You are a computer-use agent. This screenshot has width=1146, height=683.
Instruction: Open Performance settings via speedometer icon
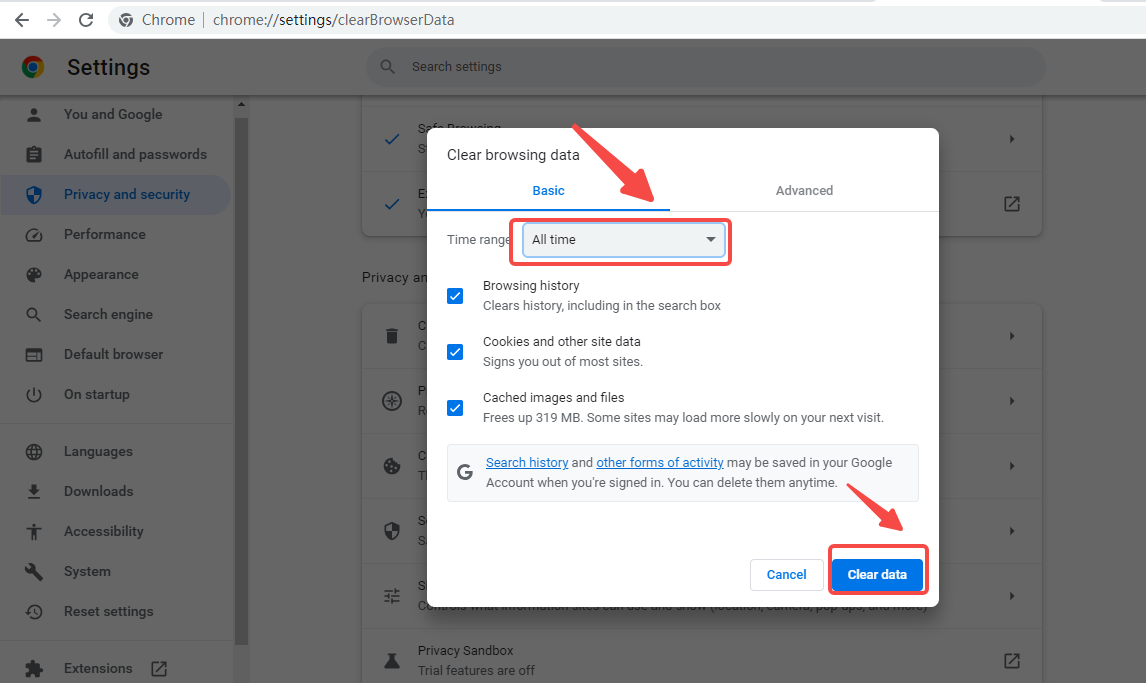click(x=34, y=235)
